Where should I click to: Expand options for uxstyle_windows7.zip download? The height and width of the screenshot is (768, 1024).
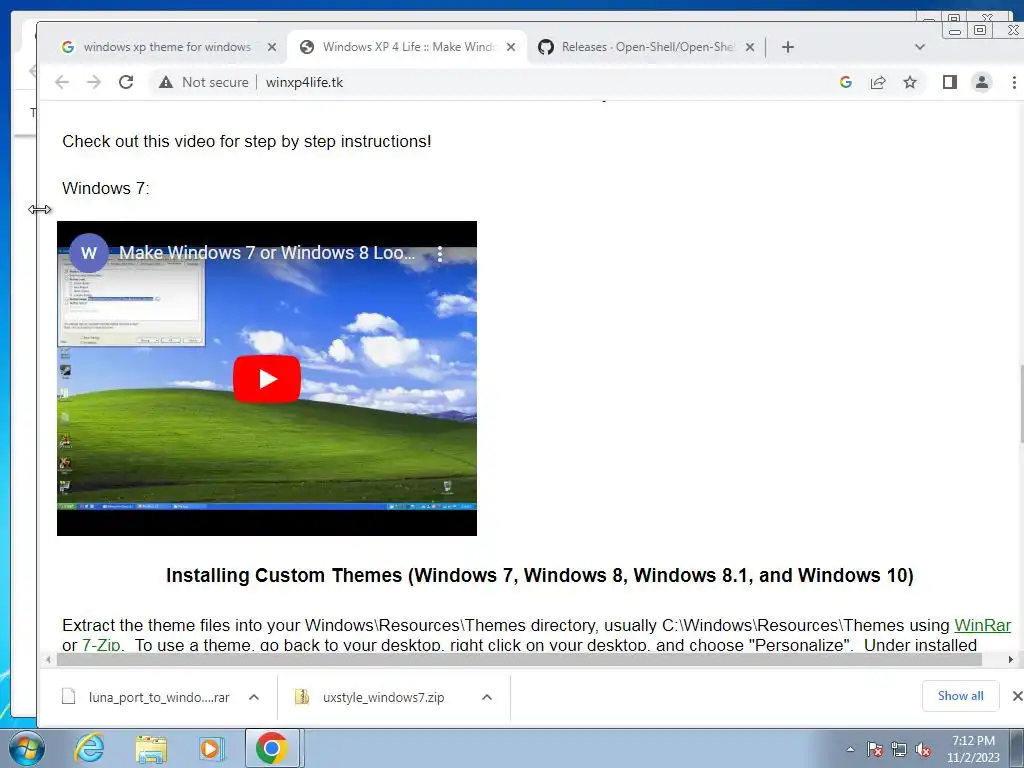tap(487, 697)
